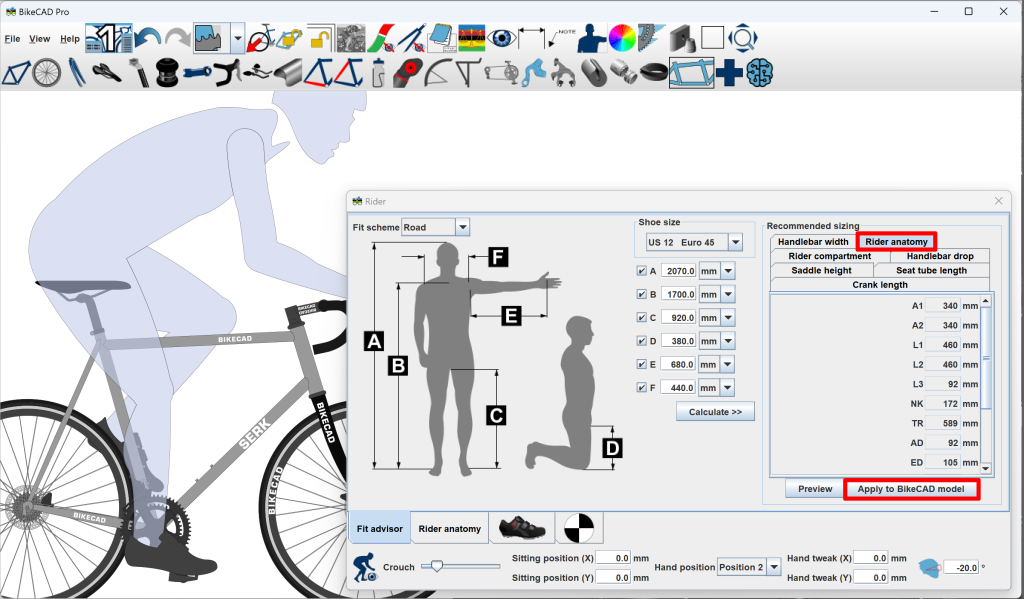Select the crankset drivetrain icon
Viewport: 1024px width, 599px height.
[499, 73]
